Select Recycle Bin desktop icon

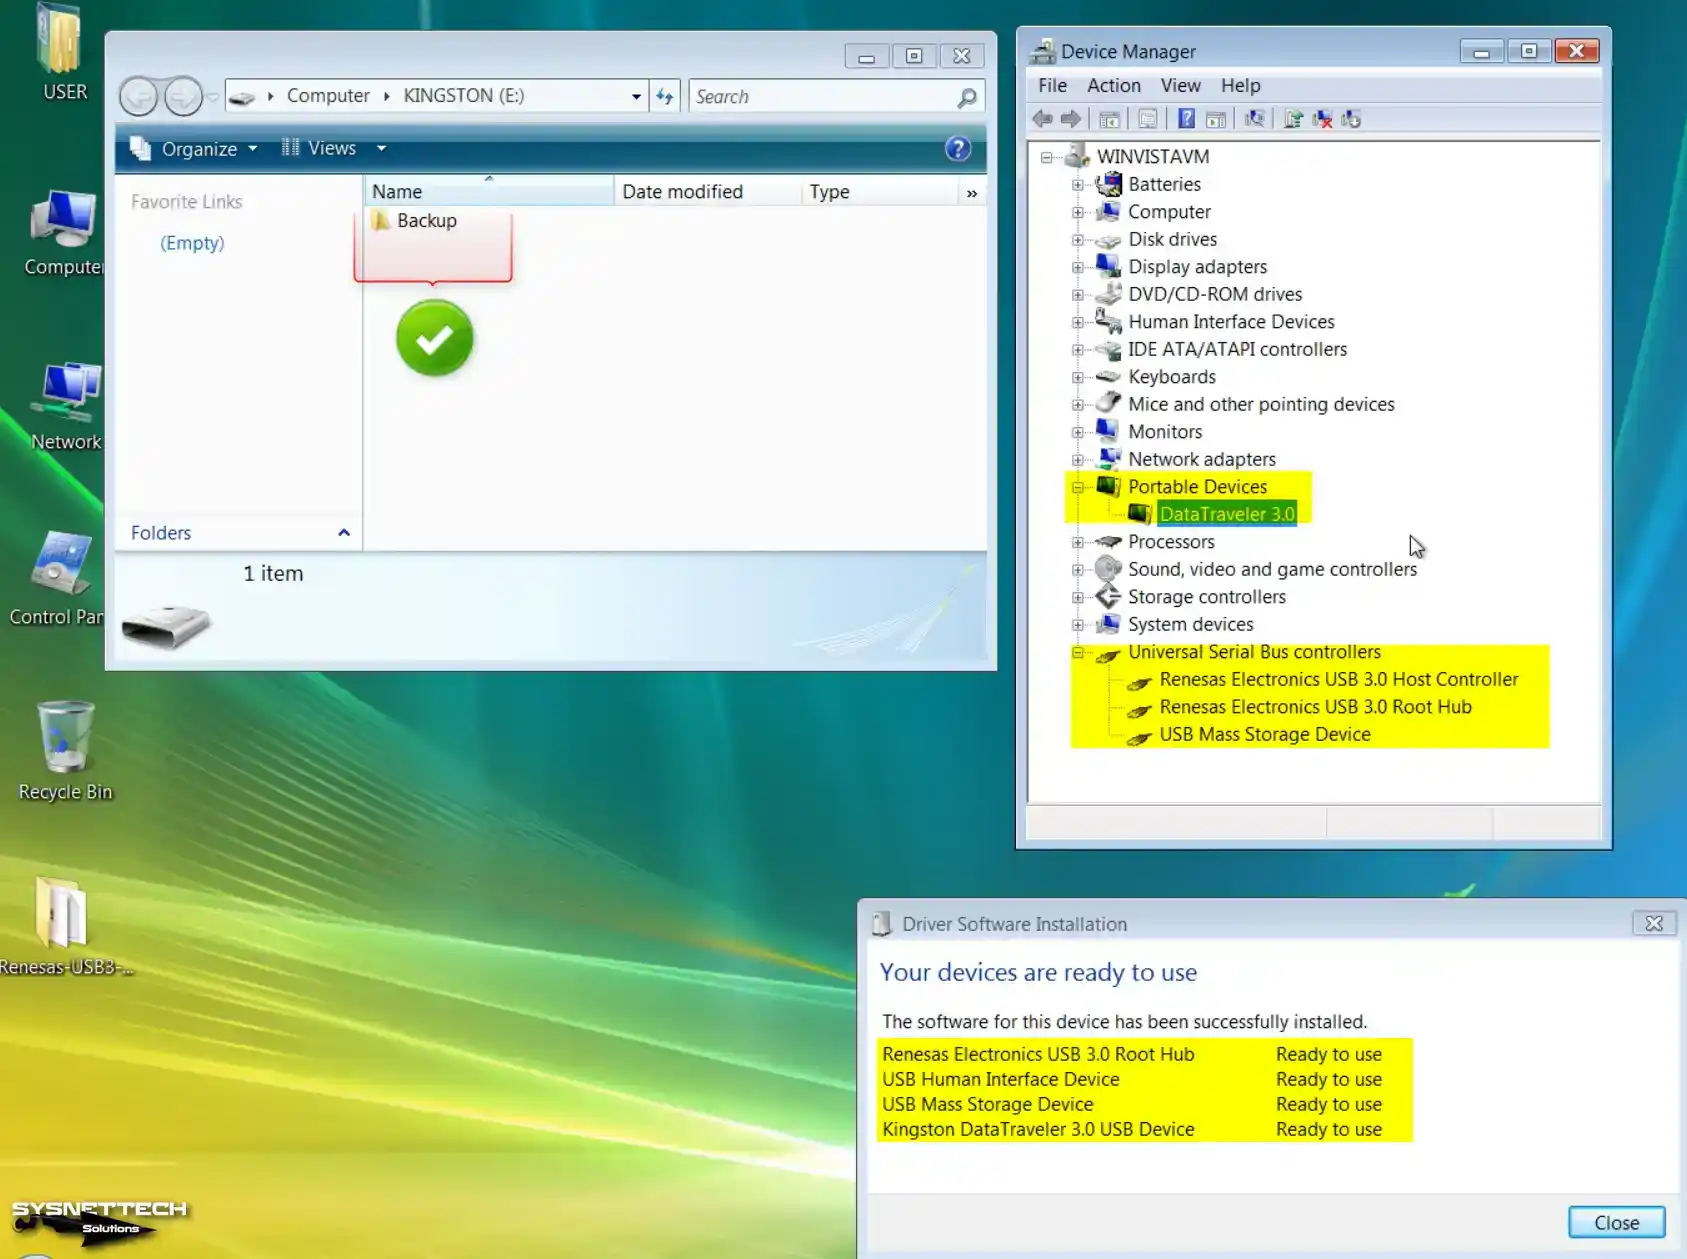click(65, 751)
